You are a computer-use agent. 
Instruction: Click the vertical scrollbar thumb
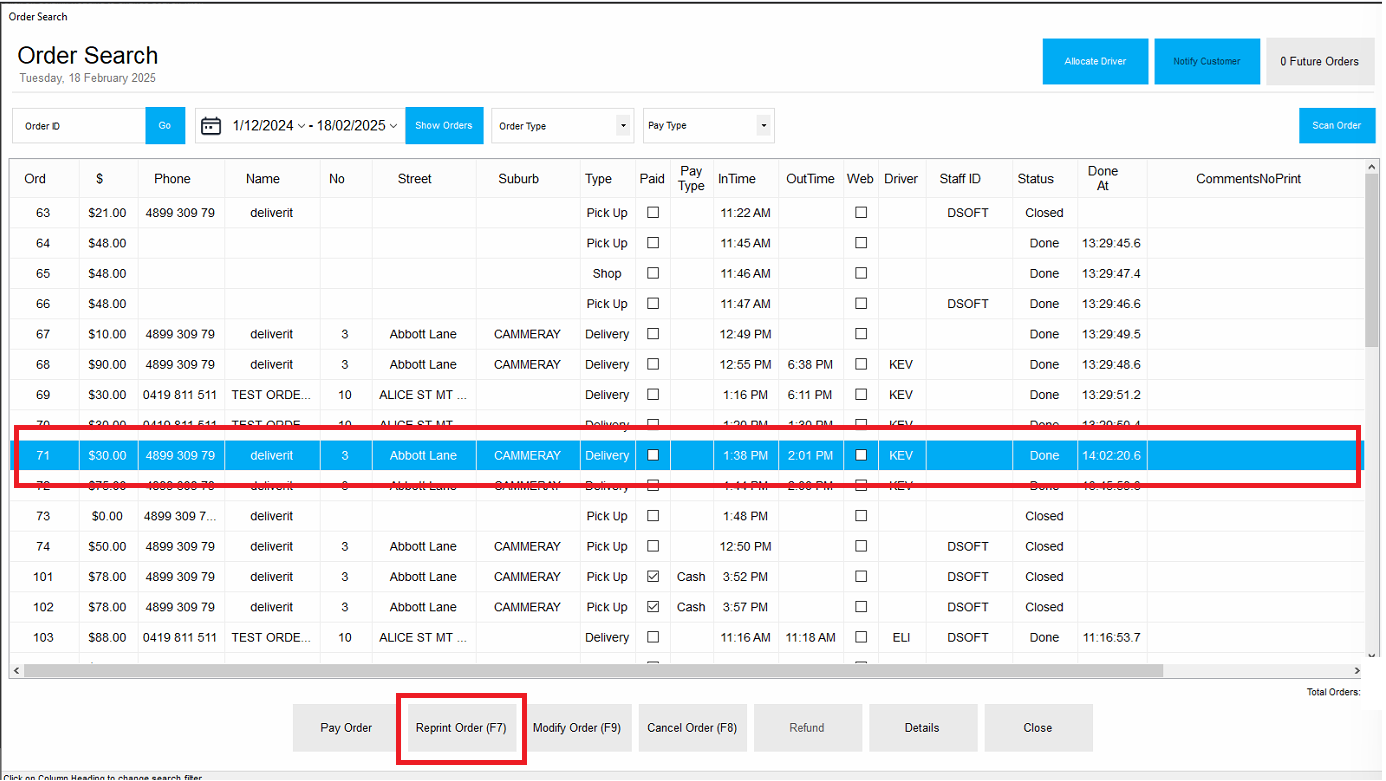(x=1371, y=260)
